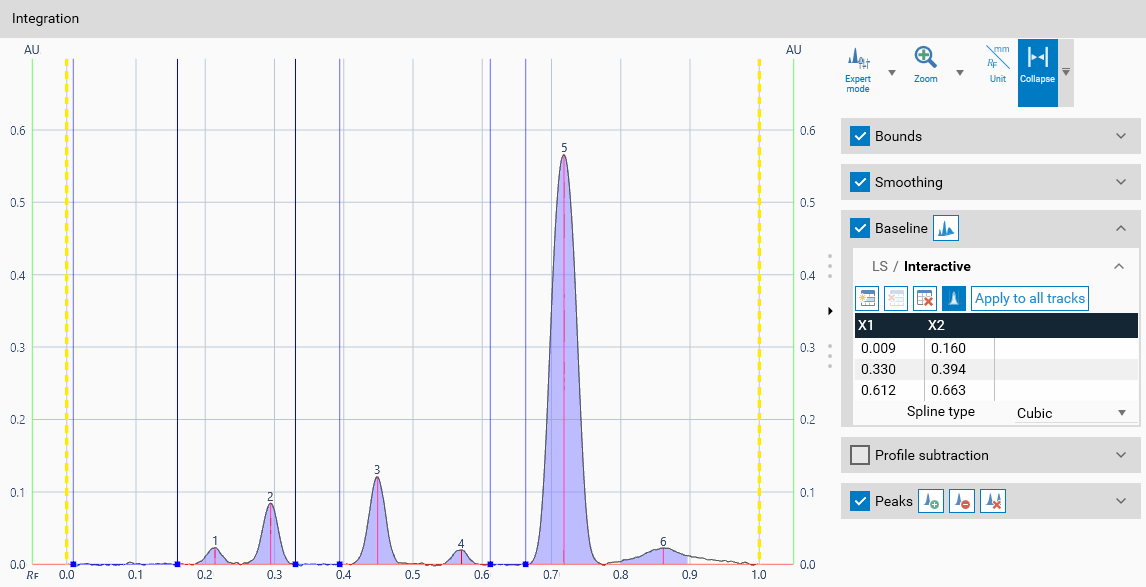Open the Spline type Cubic dropdown

(1071, 413)
